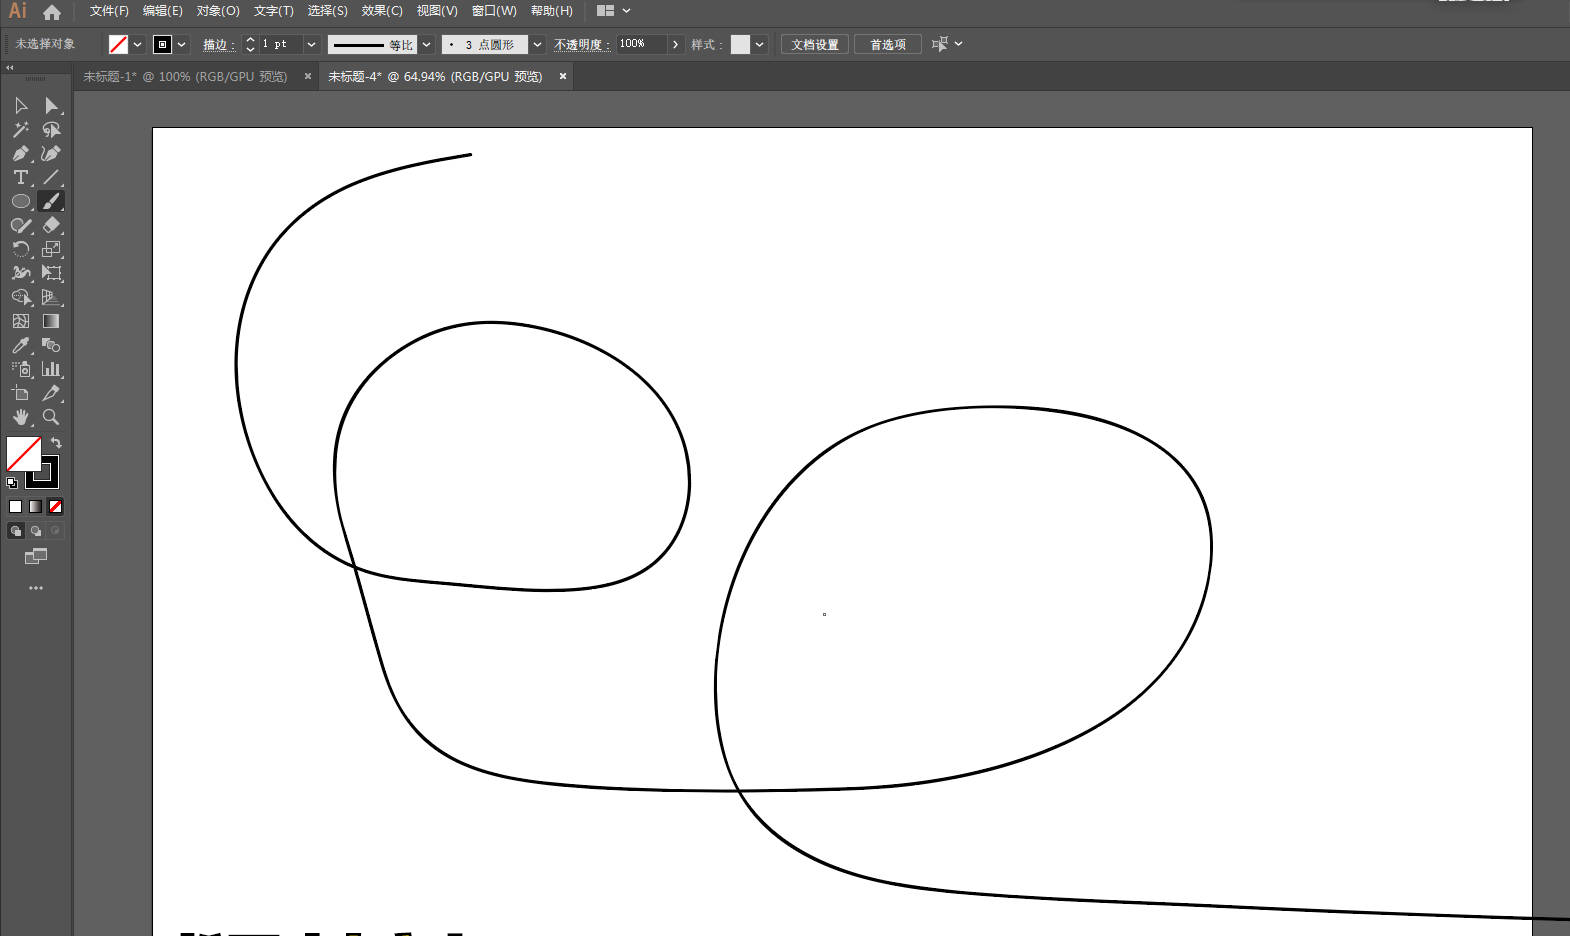
Task: Expand the brush definition dropdown
Action: [537, 44]
